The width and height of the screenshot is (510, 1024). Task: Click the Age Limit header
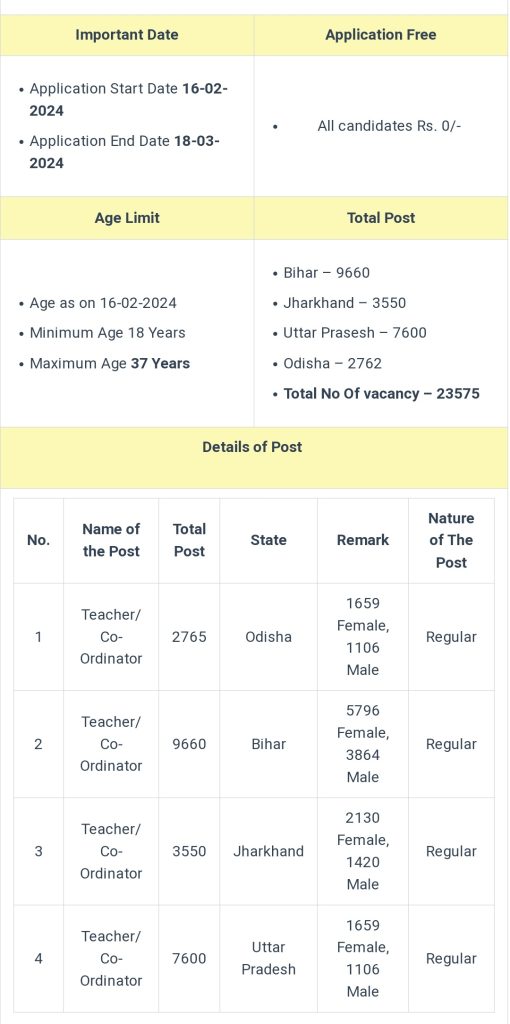127,218
